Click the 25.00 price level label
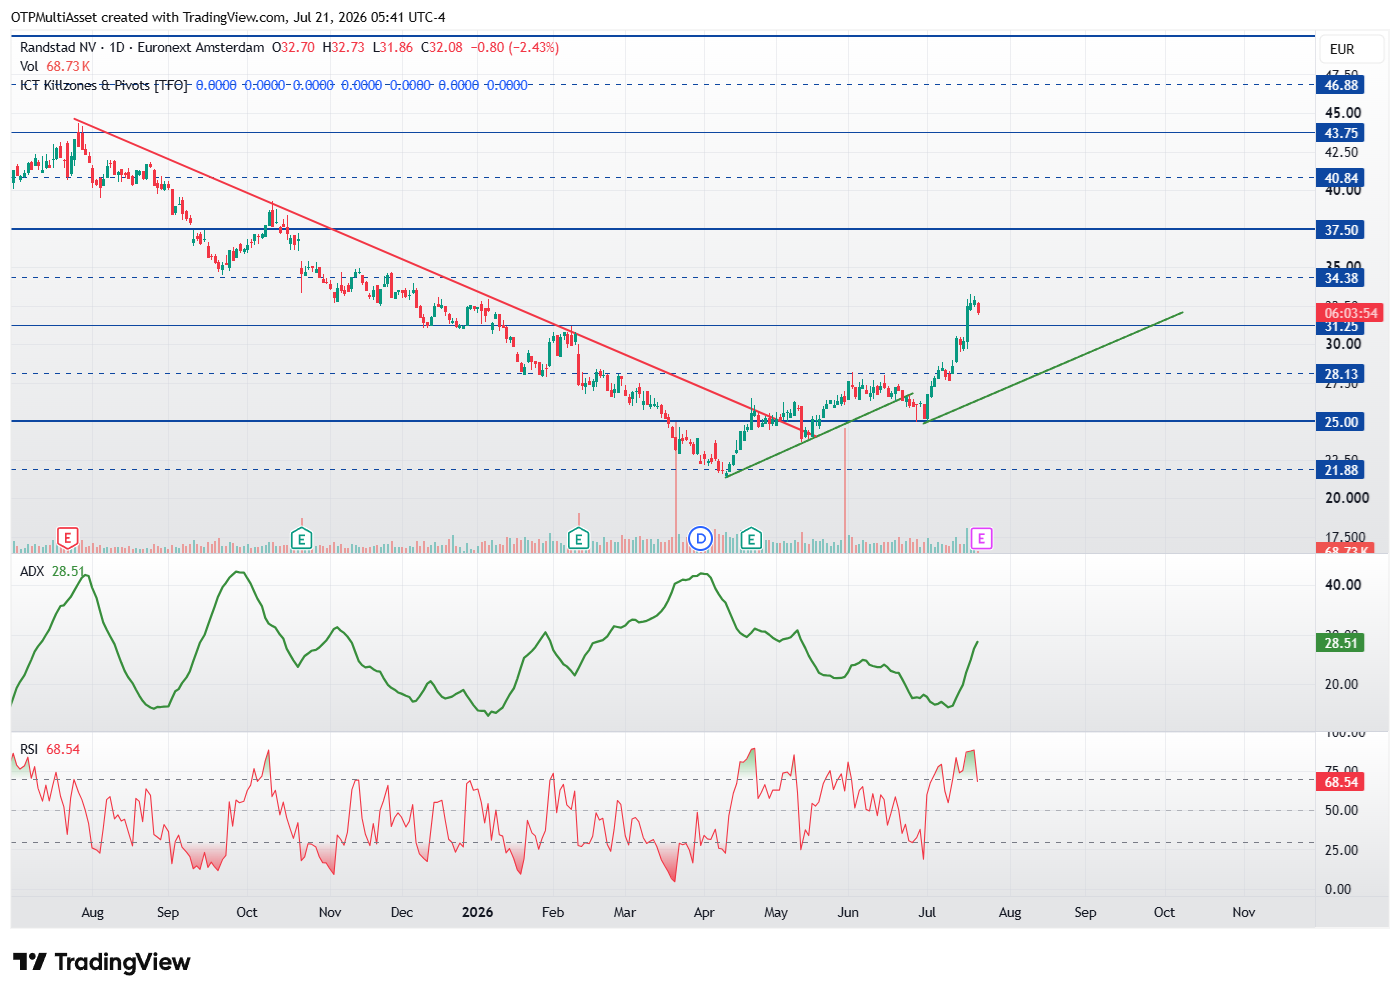1400x996 pixels. [x=1340, y=422]
